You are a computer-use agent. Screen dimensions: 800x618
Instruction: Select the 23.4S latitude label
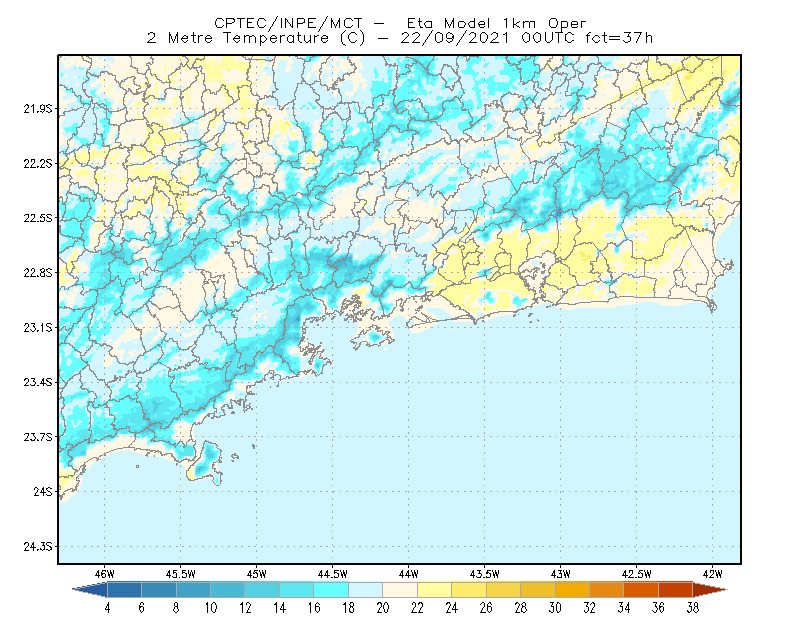tap(38, 382)
